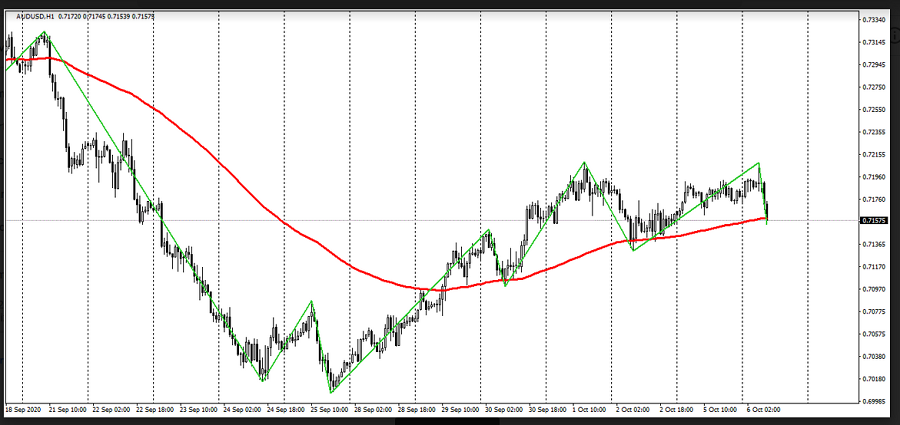Screen dimensions: 900x425
Task: Click the 1 Oct 10:00 time label
Action: click(591, 410)
